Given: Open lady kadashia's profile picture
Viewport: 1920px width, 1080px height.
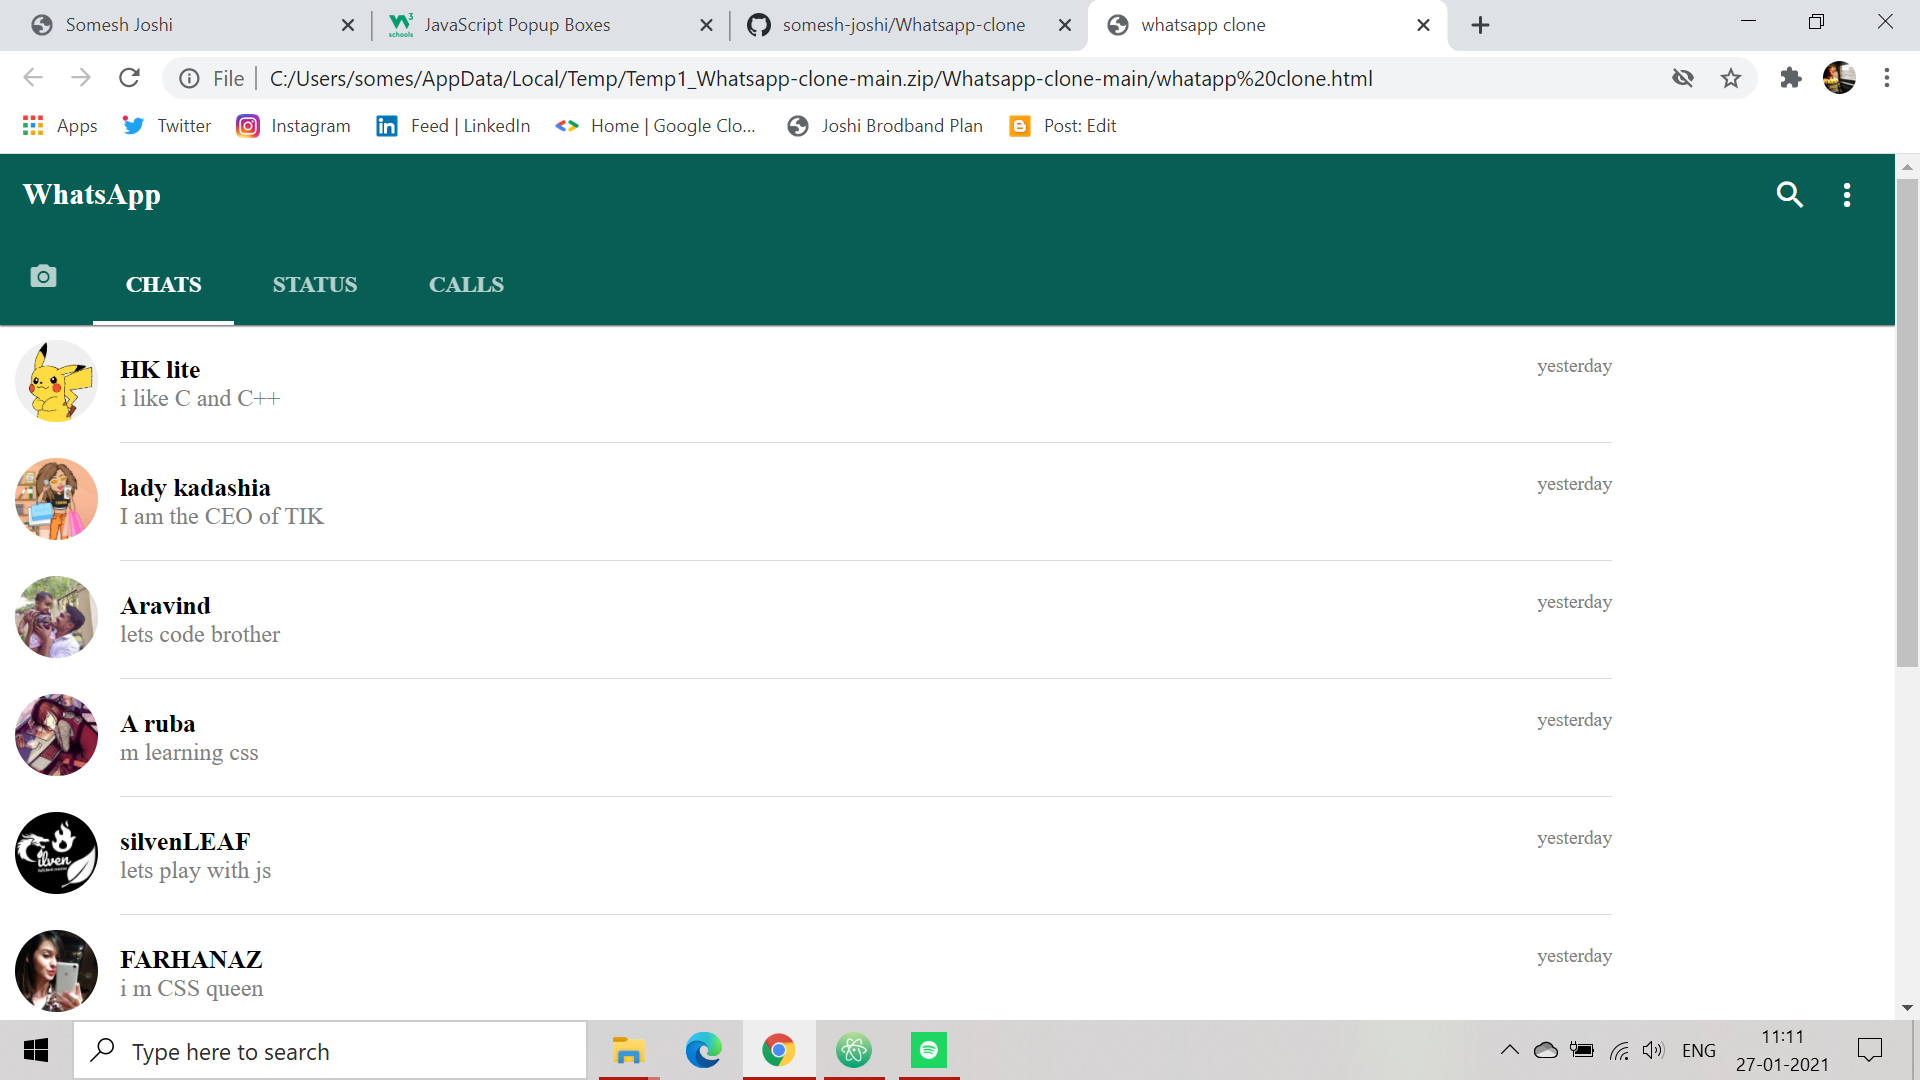Looking at the screenshot, I should click(56, 499).
